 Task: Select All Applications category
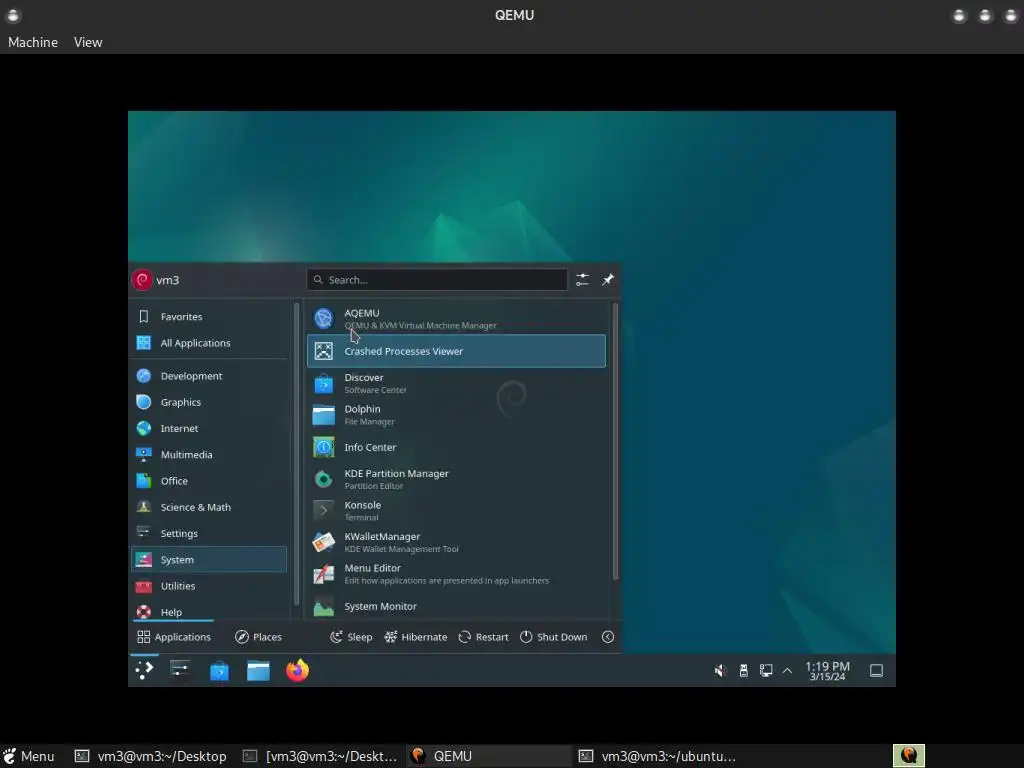coord(209,343)
